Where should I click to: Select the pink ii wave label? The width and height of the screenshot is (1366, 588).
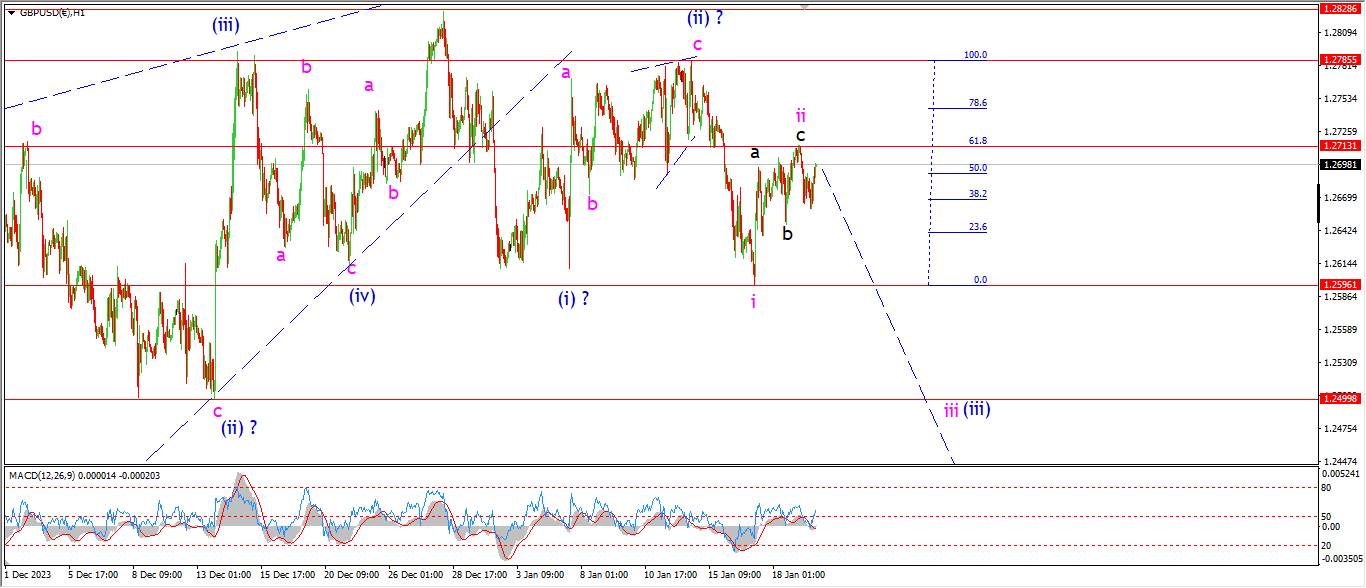tap(801, 114)
